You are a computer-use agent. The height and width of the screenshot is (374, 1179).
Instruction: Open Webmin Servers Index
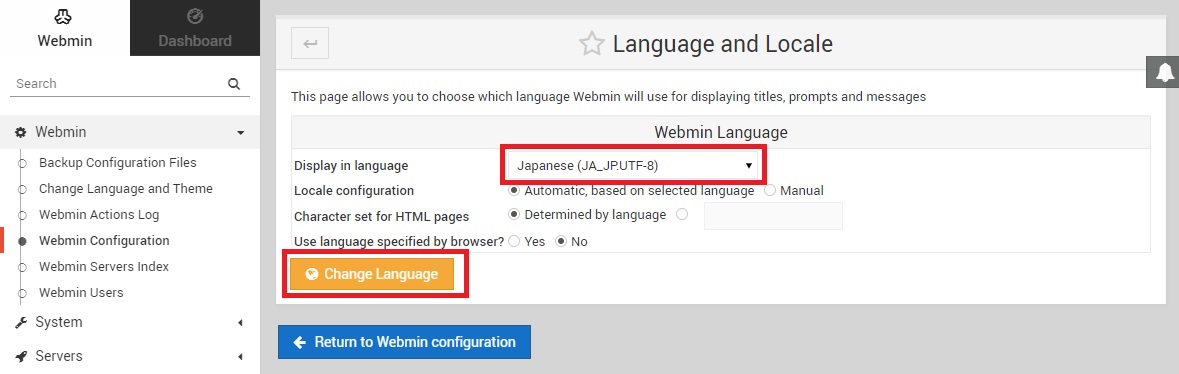[x=104, y=266]
